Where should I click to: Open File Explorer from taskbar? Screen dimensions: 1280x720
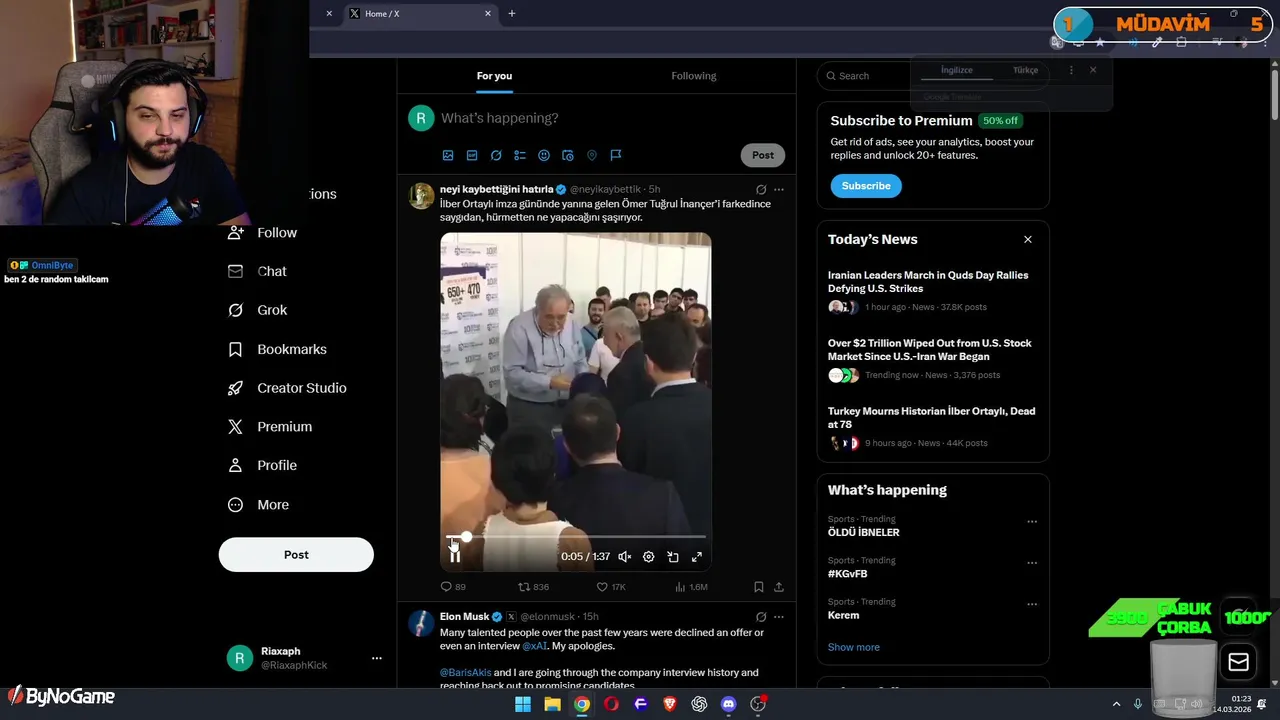point(552,704)
